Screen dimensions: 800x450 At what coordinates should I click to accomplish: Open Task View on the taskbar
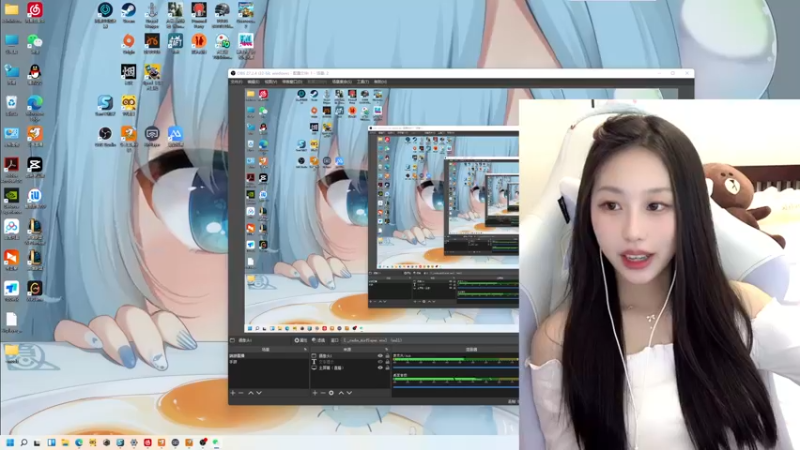(37, 442)
